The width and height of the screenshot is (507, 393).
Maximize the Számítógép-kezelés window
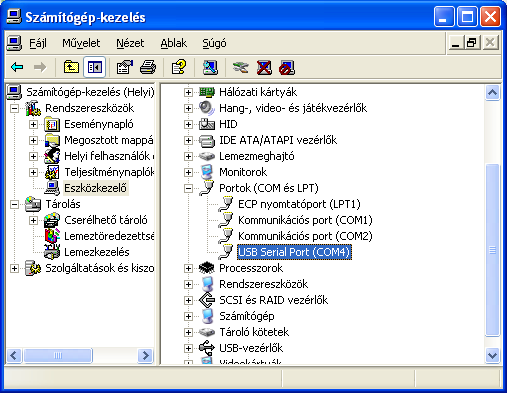click(467, 17)
